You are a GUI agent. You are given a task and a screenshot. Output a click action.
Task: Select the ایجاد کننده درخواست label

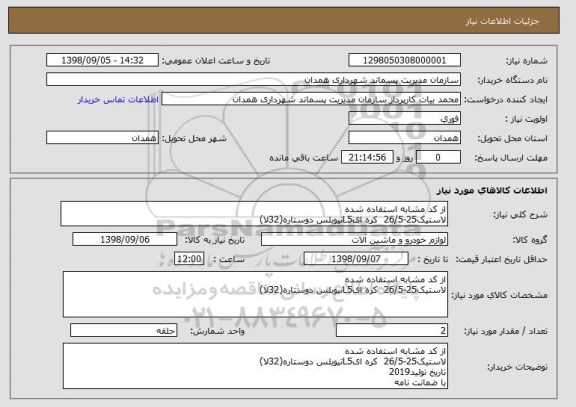click(x=506, y=100)
